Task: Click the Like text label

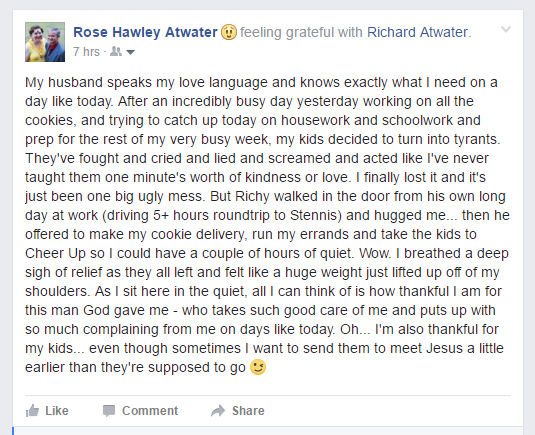Action: 57,411
